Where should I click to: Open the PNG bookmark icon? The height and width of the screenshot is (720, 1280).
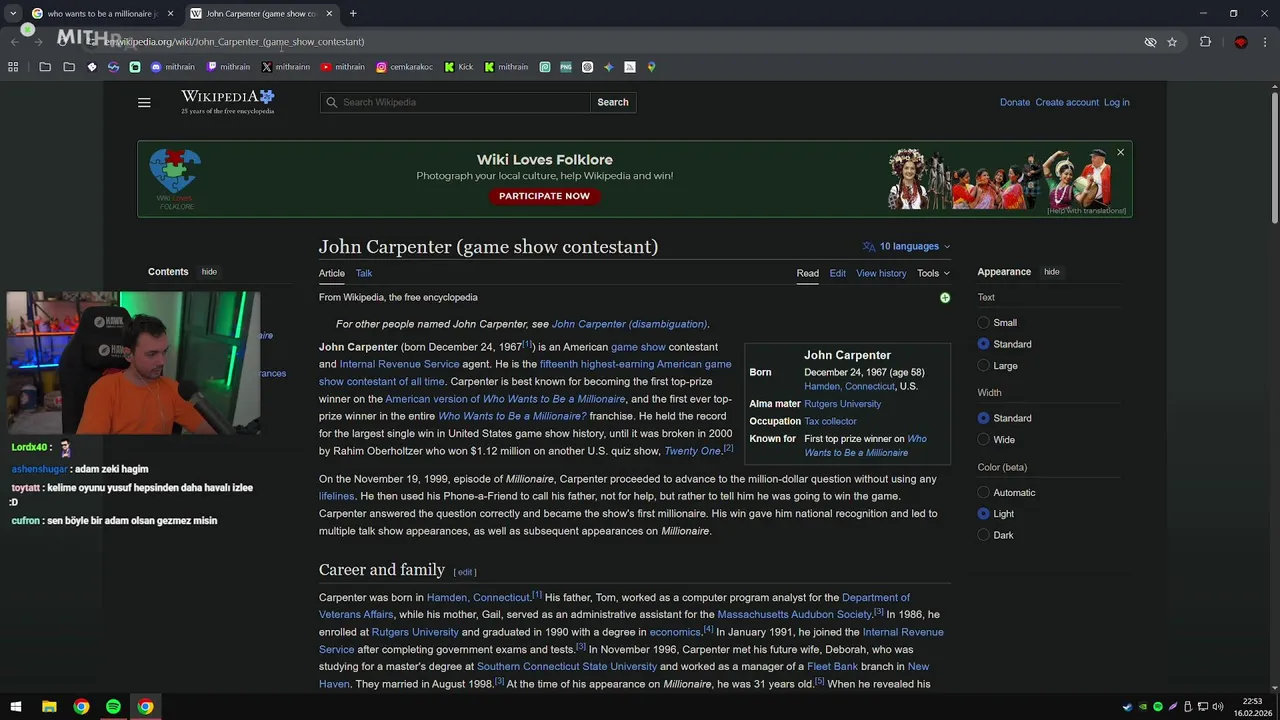[x=566, y=67]
